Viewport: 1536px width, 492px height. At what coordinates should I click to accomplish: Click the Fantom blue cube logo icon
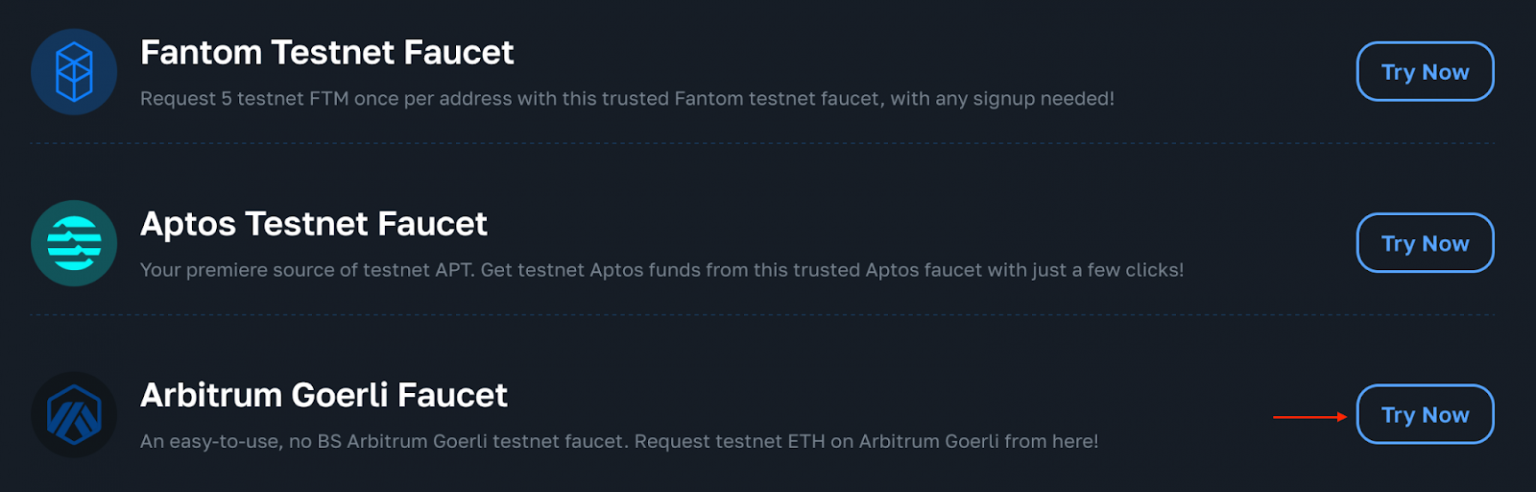[x=74, y=72]
